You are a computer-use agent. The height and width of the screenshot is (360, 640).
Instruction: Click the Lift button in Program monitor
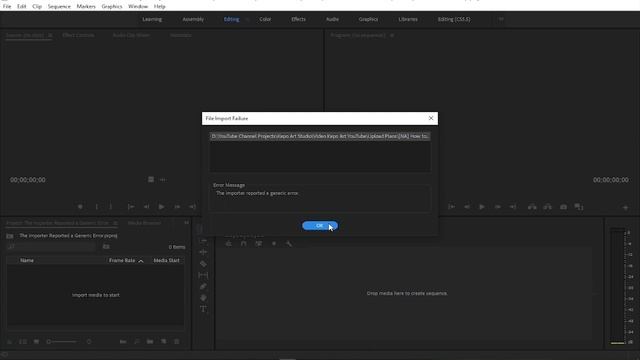[x=532, y=207]
